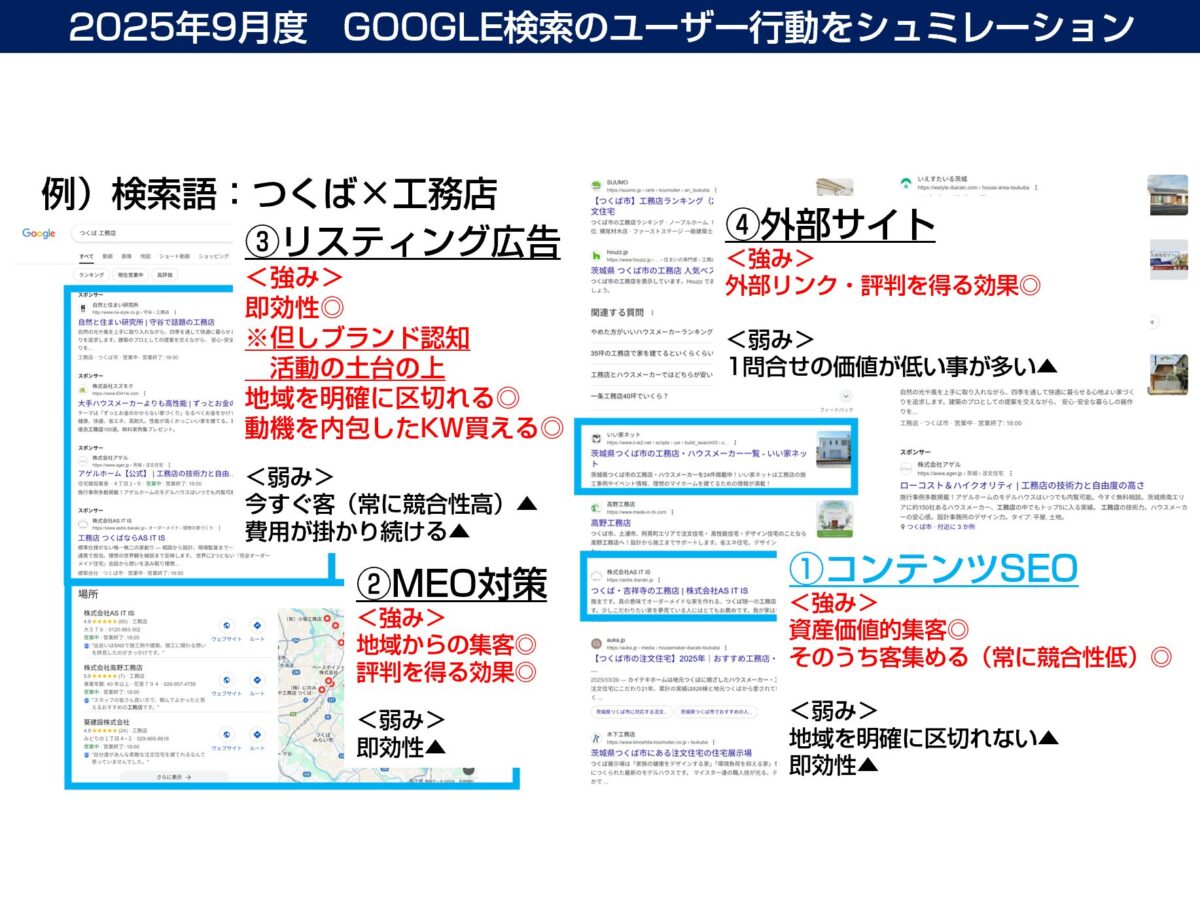Click the SUUMO favicon
This screenshot has width=1200, height=900.
[x=596, y=184]
